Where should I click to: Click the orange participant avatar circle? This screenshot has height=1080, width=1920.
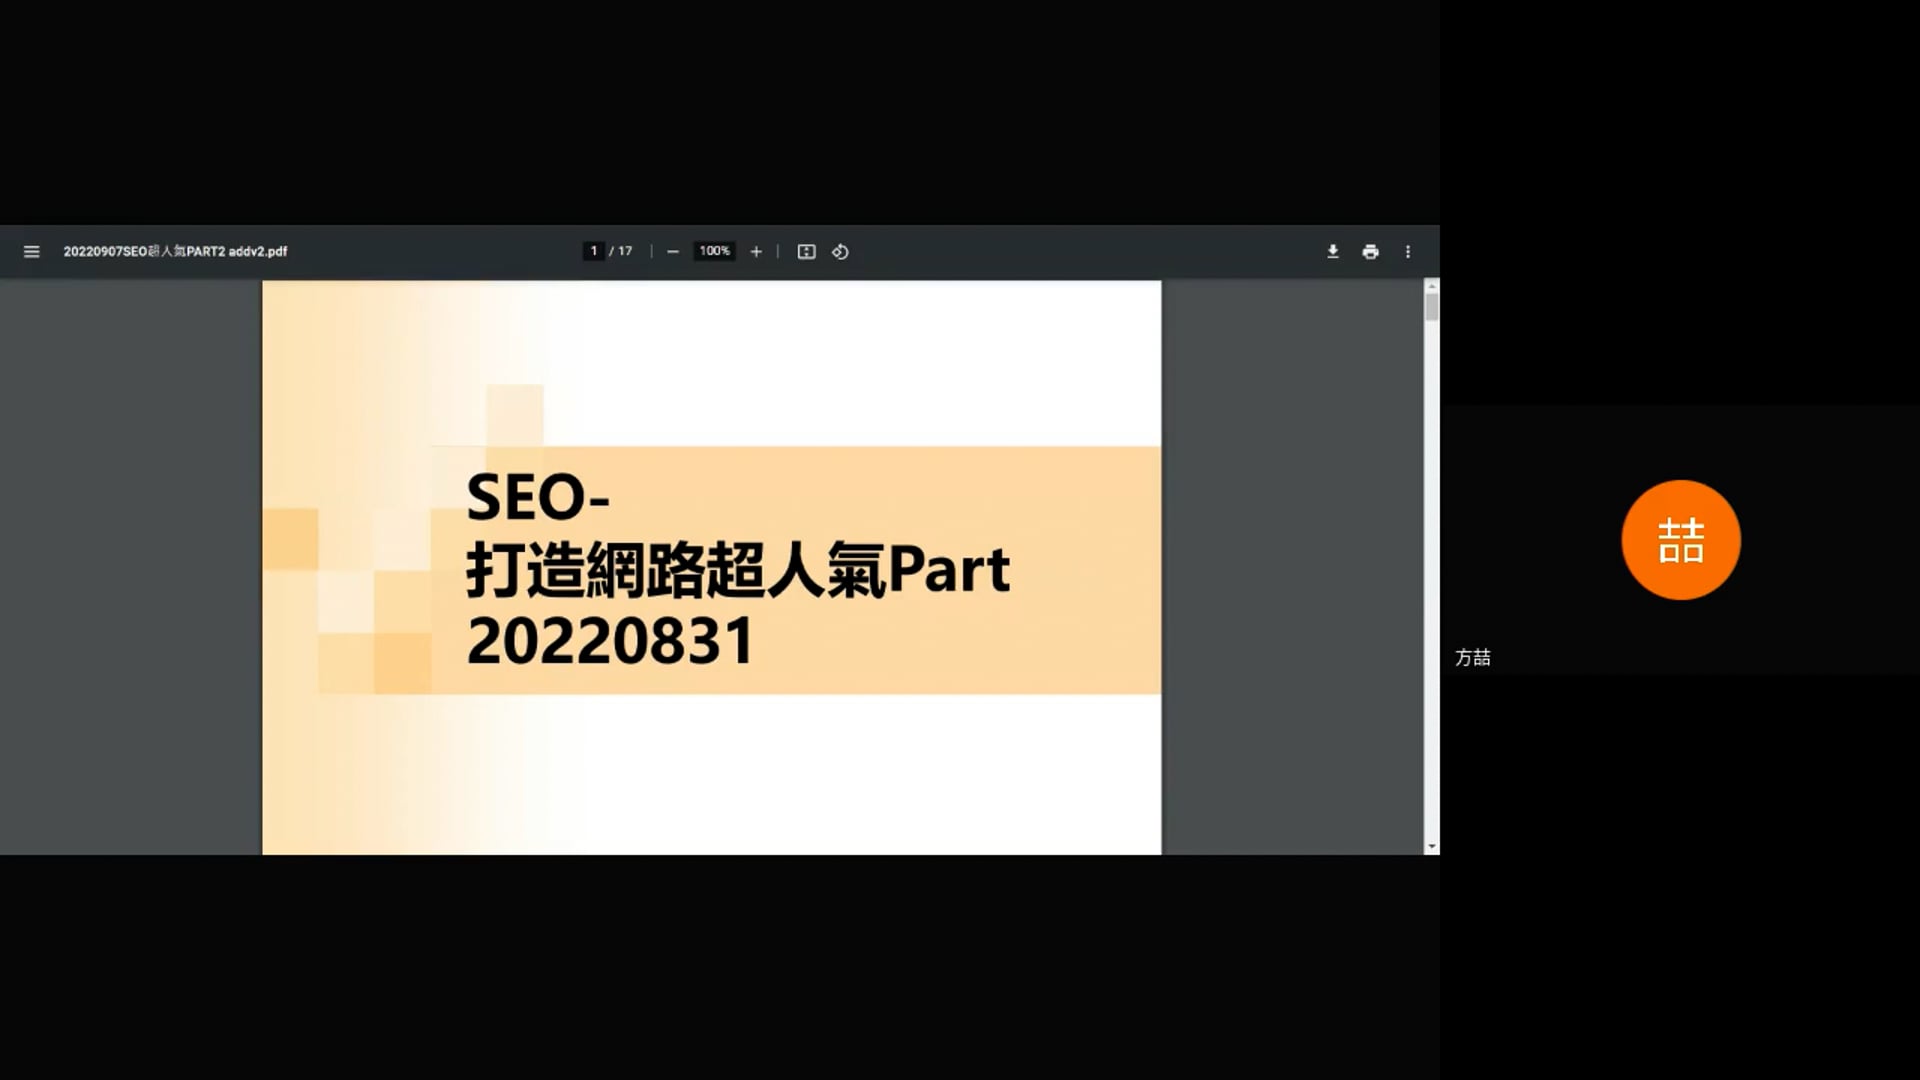(x=1680, y=540)
